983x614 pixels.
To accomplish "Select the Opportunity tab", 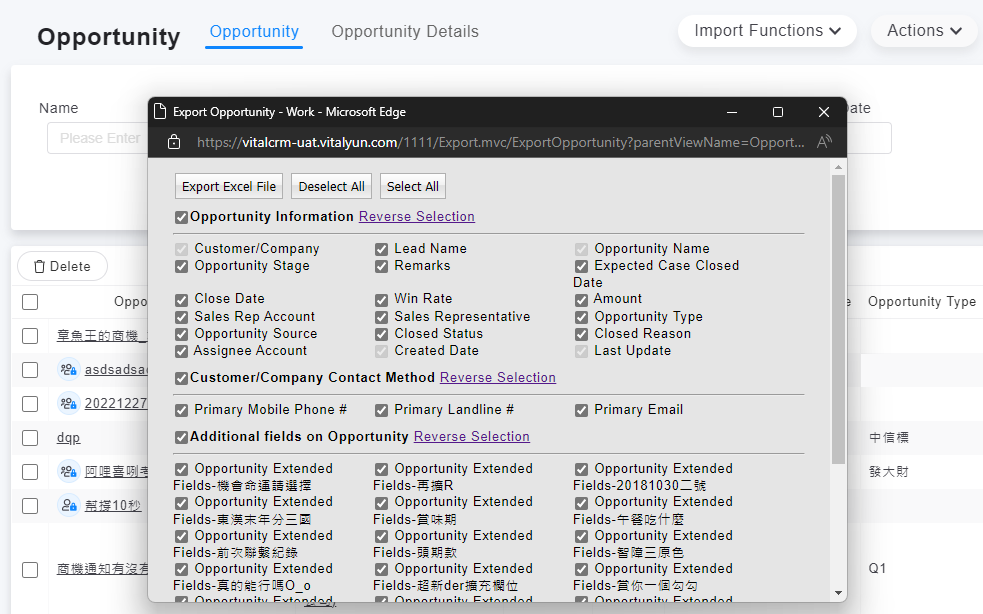I will coord(254,32).
